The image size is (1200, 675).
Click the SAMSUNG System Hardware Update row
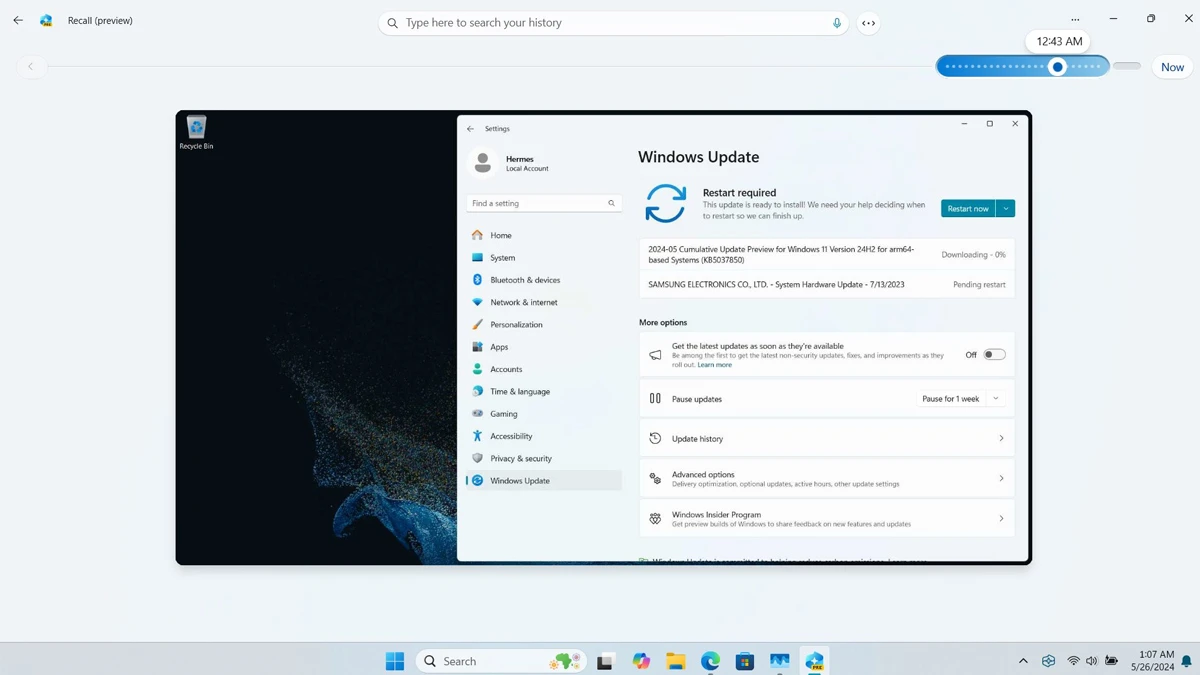(x=827, y=285)
